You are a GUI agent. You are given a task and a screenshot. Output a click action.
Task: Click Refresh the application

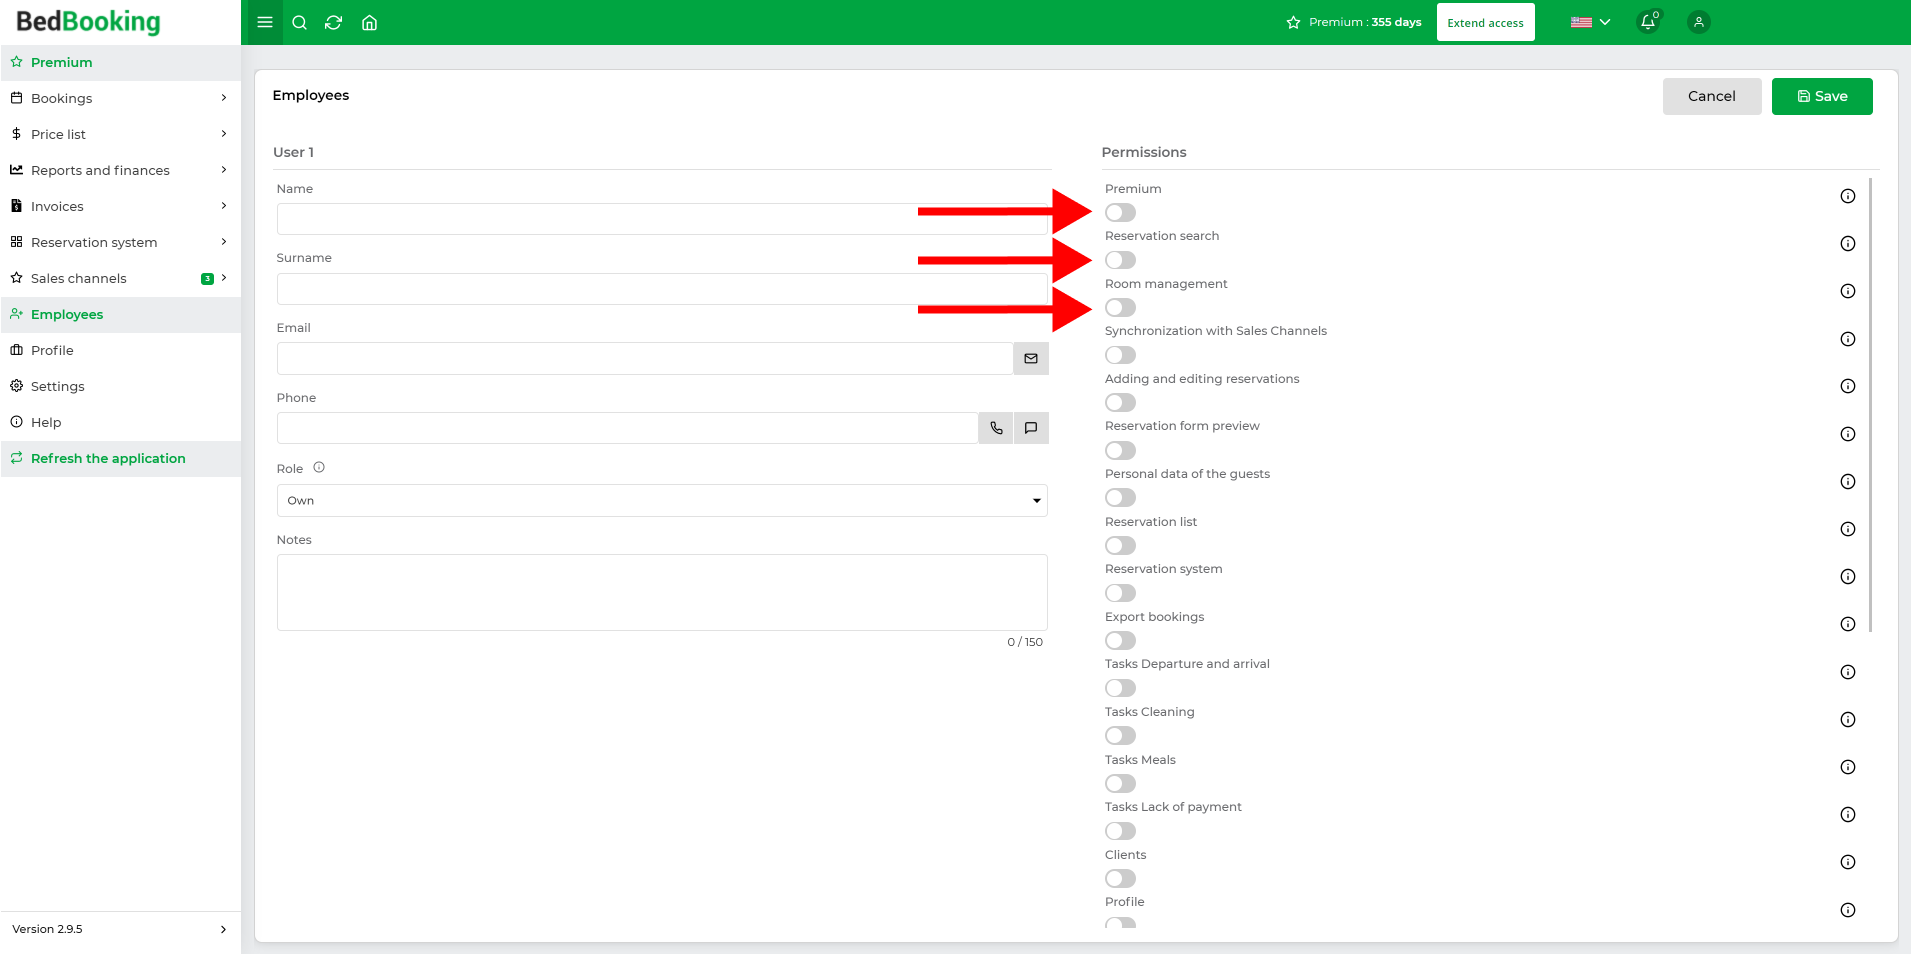pos(120,458)
